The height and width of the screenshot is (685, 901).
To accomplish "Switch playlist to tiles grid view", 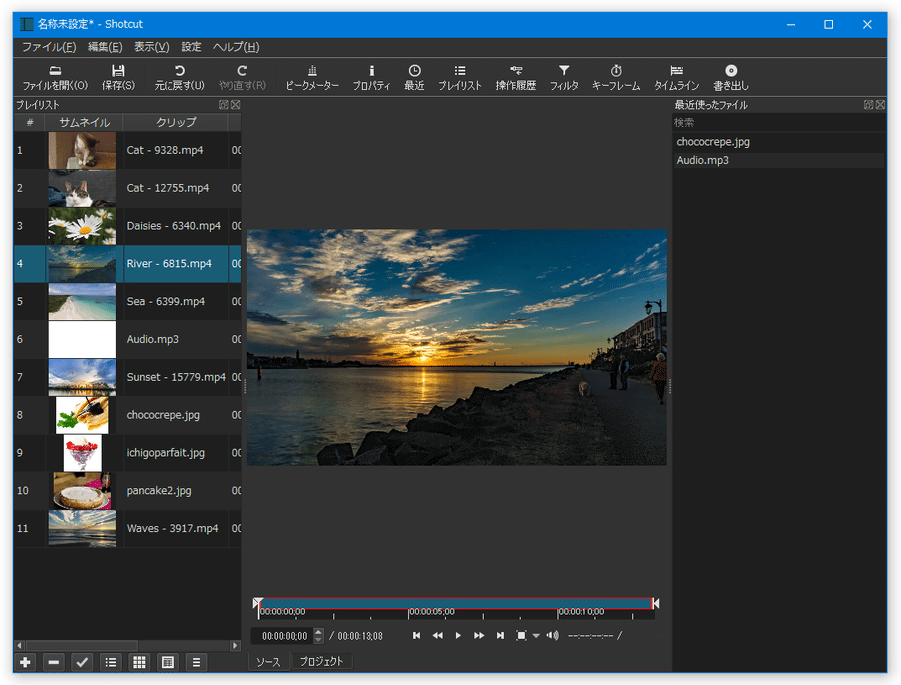I will pos(139,663).
